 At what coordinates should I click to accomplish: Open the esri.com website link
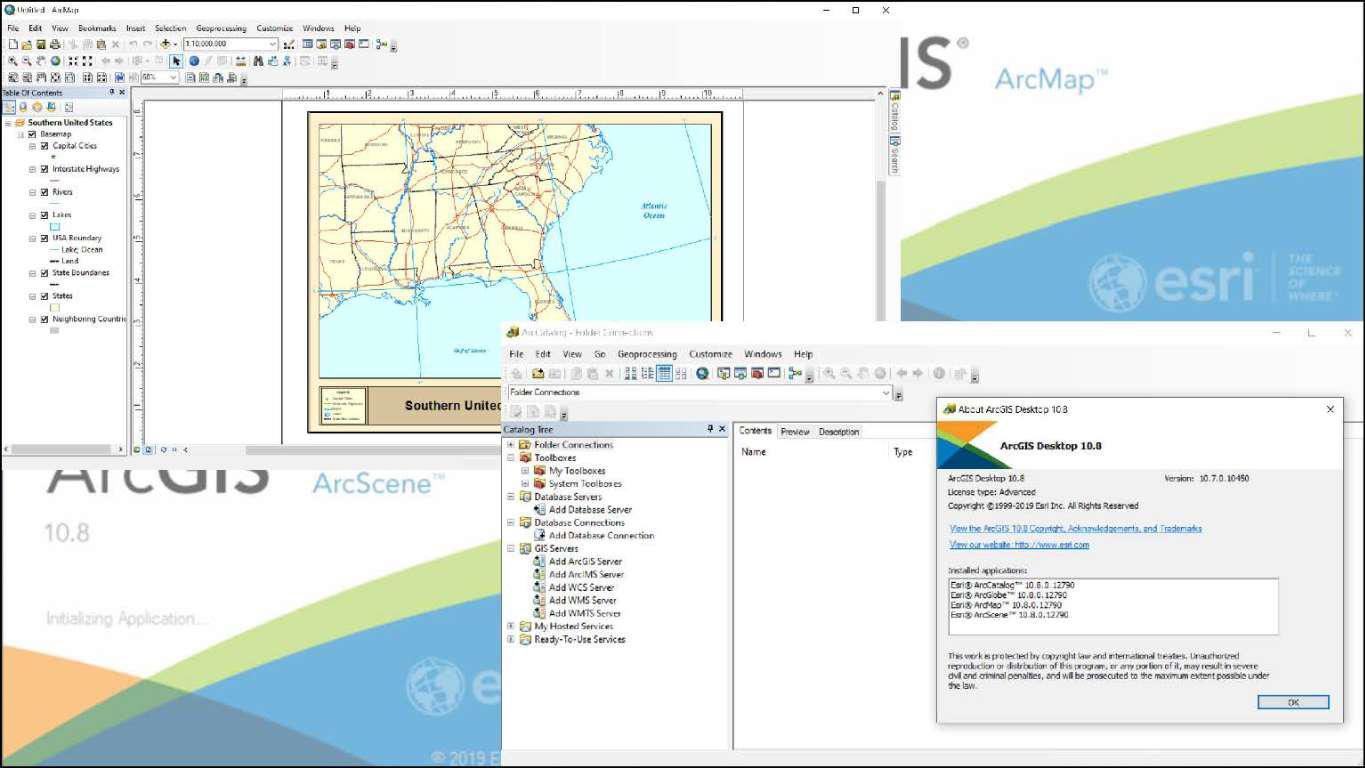pyautogui.click(x=1019, y=545)
